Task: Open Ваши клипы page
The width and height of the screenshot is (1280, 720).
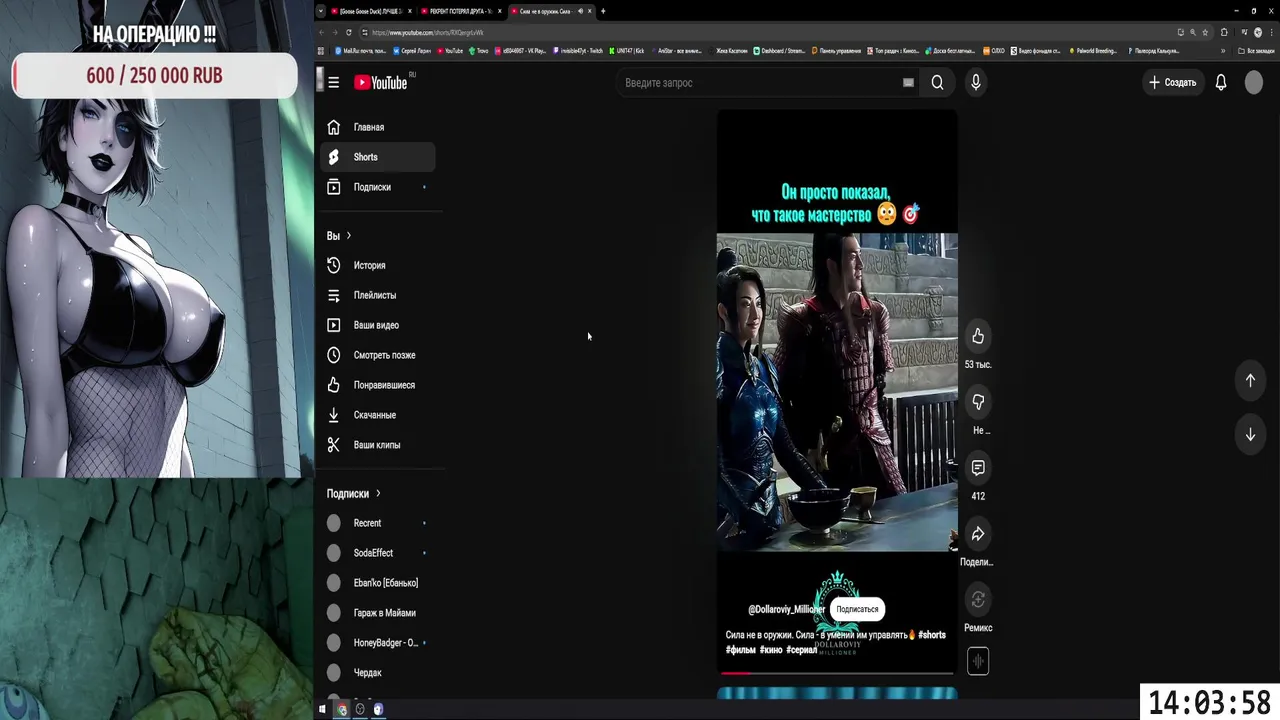Action: pos(377,445)
